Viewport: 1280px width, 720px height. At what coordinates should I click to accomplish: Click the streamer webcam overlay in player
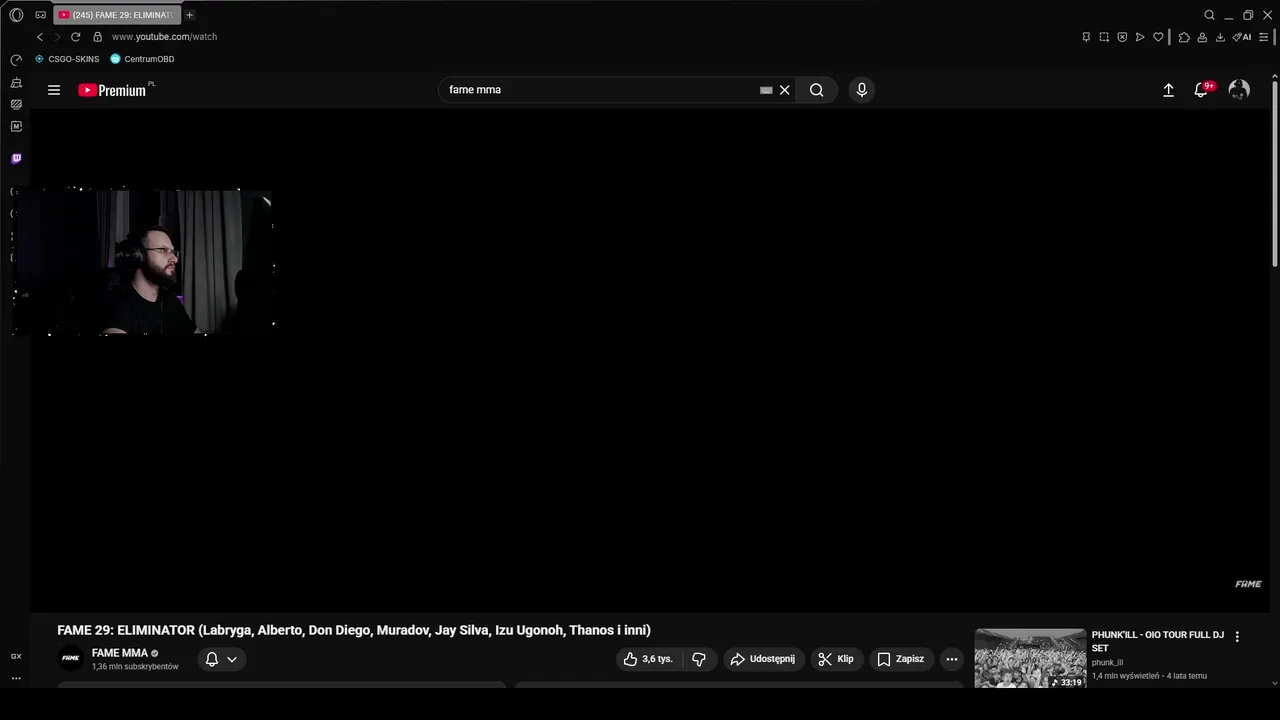point(142,262)
